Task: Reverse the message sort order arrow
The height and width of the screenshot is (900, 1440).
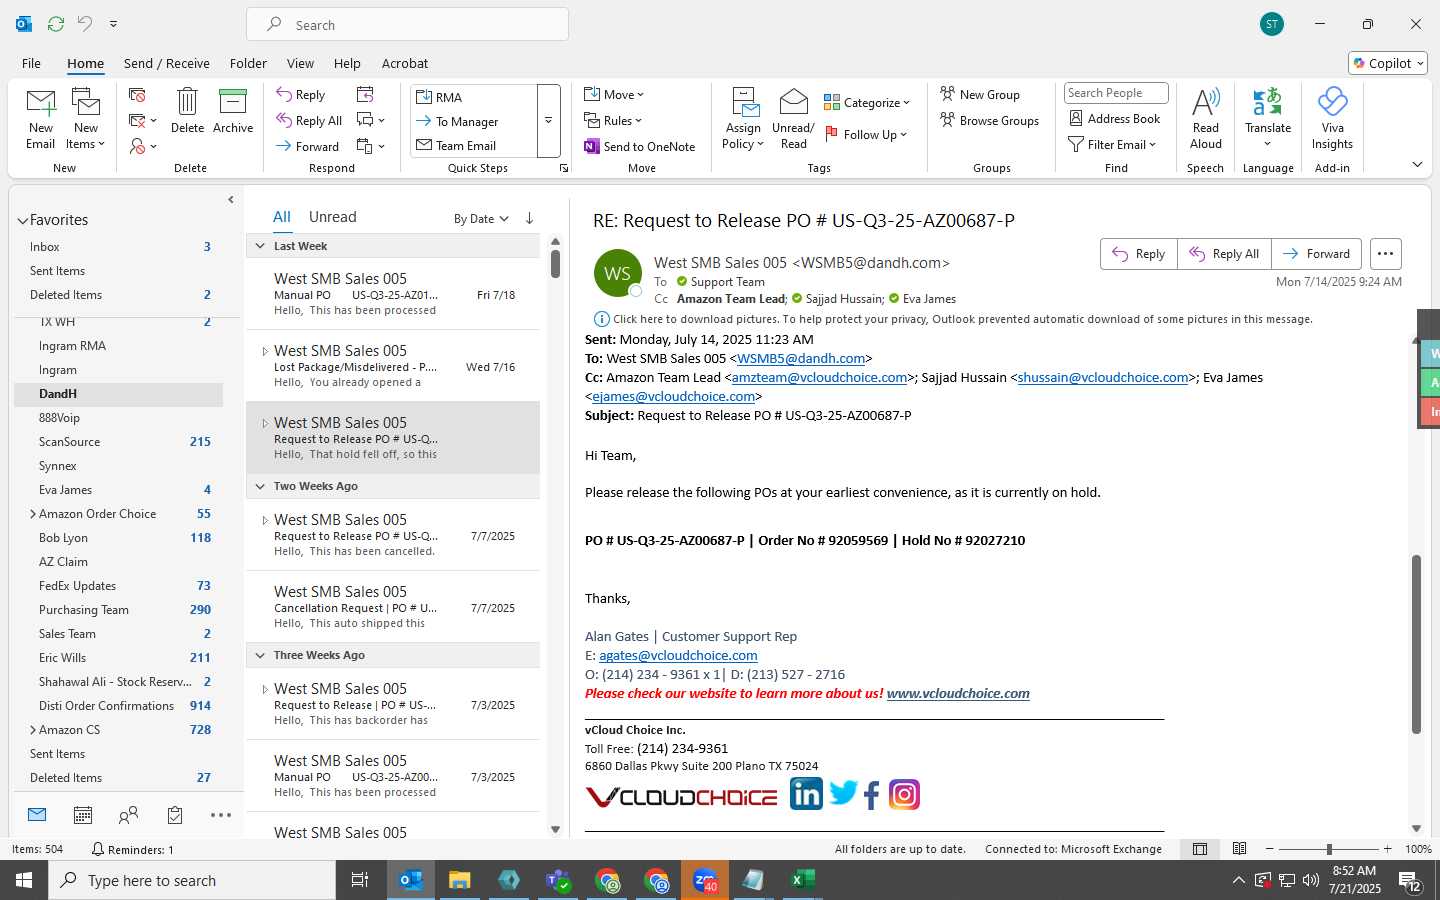Action: pos(529,218)
